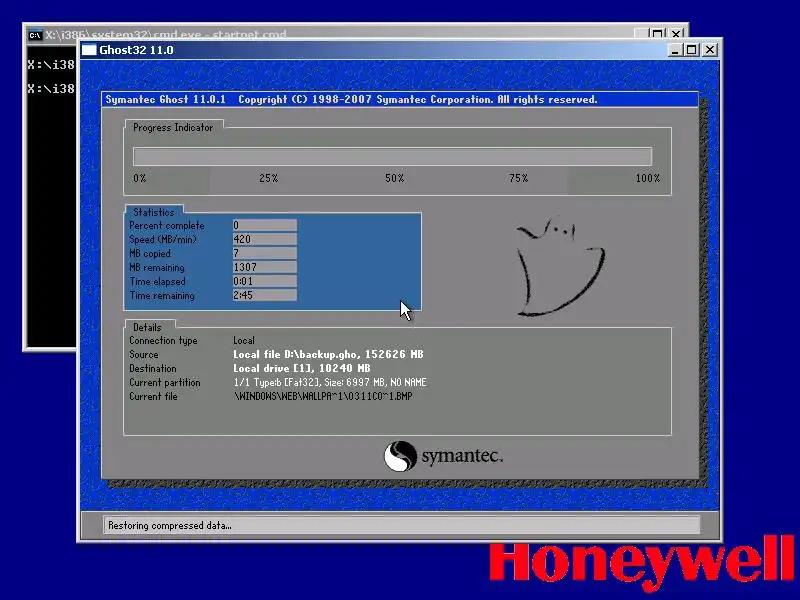Close the cmd window behind Ghost32
This screenshot has width=800, height=600.
(676, 34)
